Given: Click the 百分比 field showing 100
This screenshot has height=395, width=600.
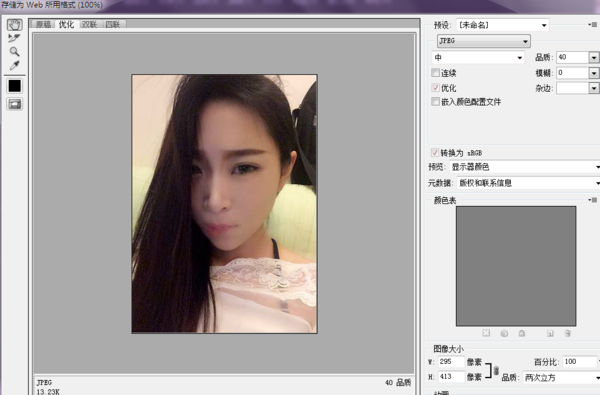Looking at the screenshot, I should point(579,362).
